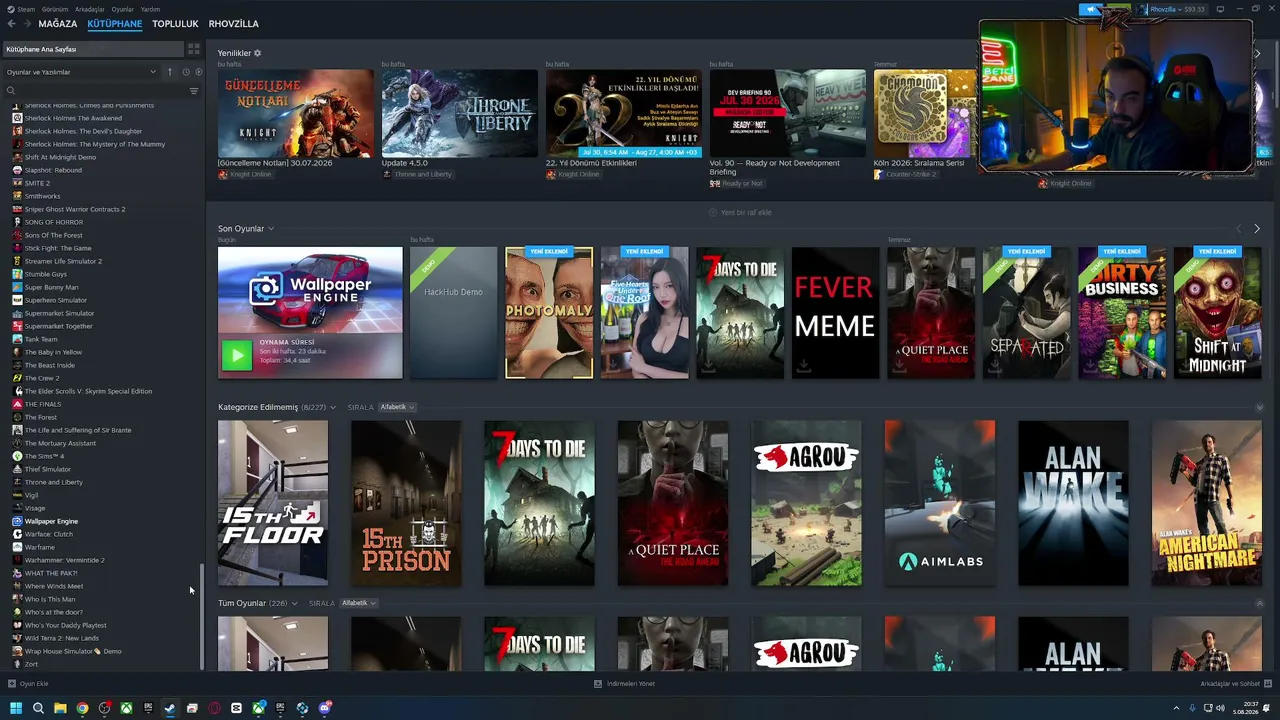Select Throne and Liberty in the game list
This screenshot has width=1280, height=720.
pos(54,482)
